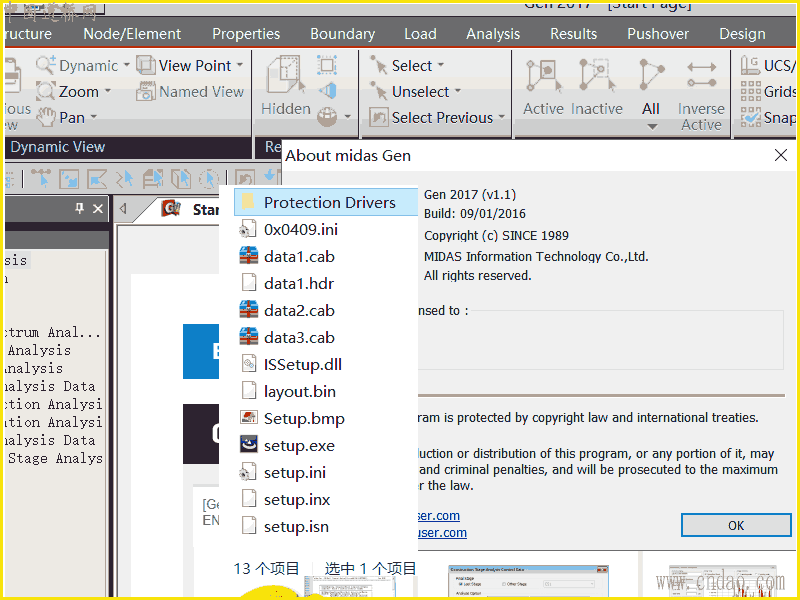Select the zigzag intersect-line select icon
Viewport: 800px width, 600px height.
[124, 179]
